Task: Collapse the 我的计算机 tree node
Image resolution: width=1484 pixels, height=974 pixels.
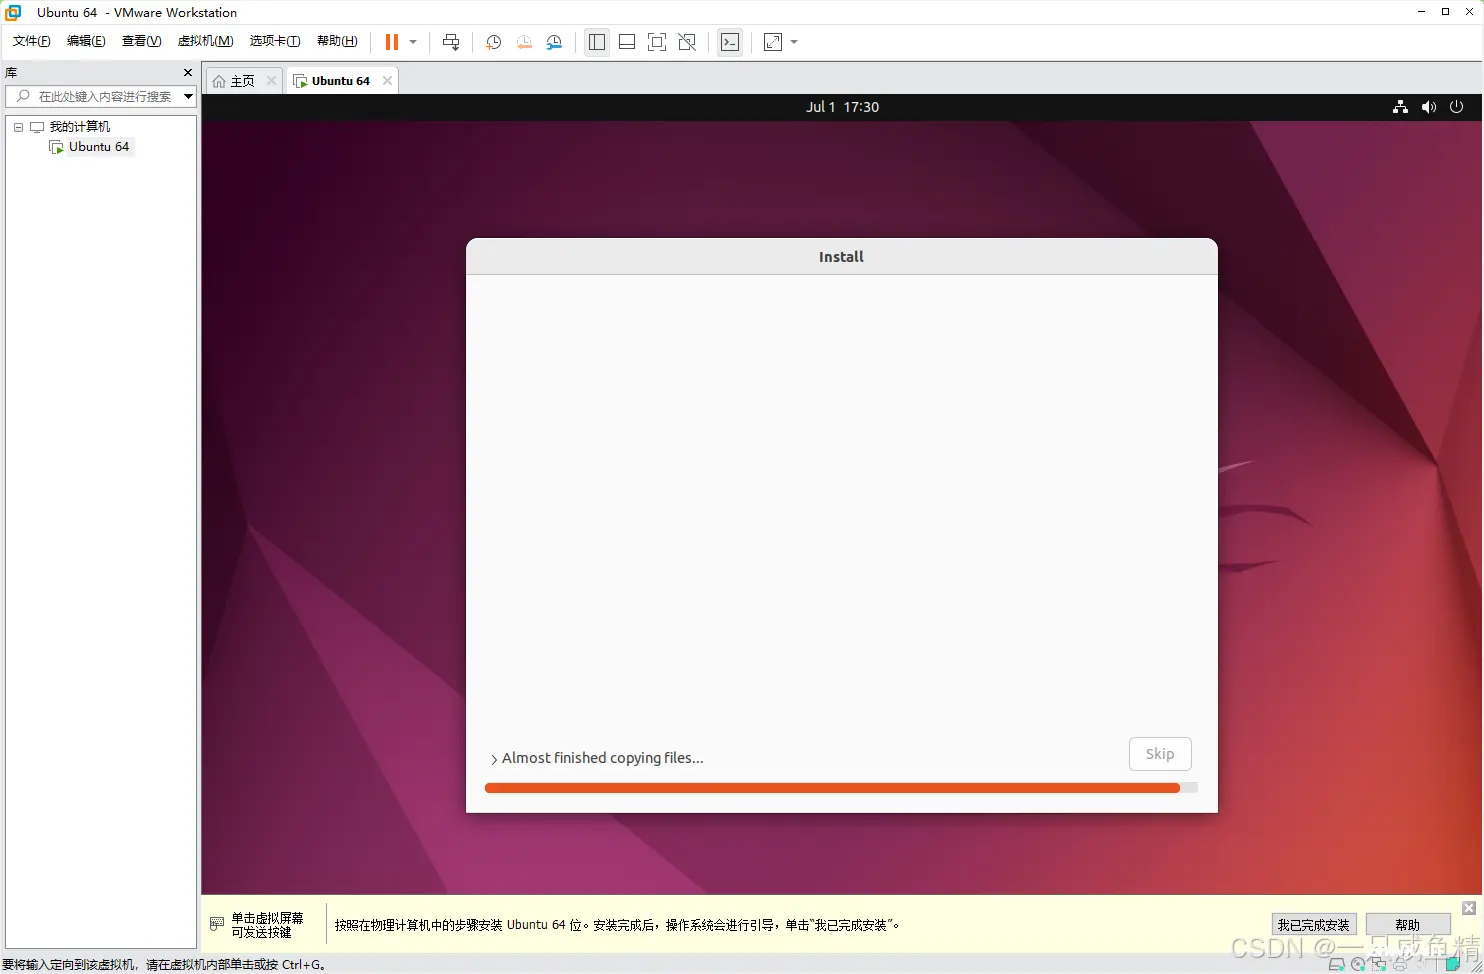Action: click(18, 127)
